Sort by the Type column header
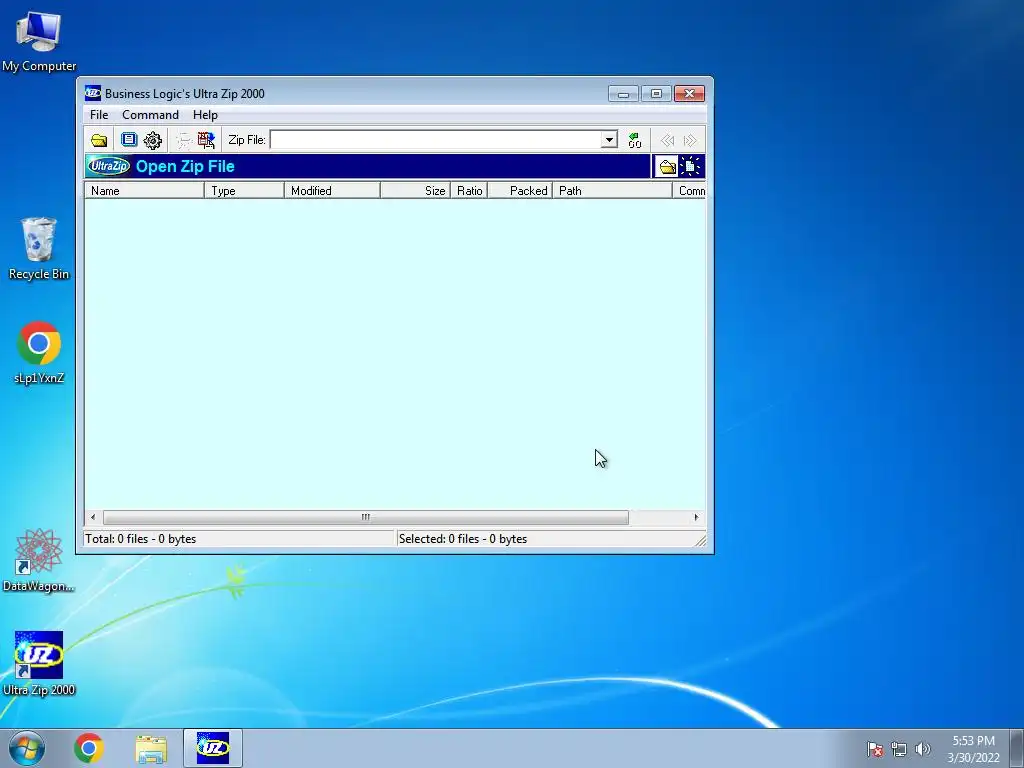The image size is (1024, 768). click(244, 191)
